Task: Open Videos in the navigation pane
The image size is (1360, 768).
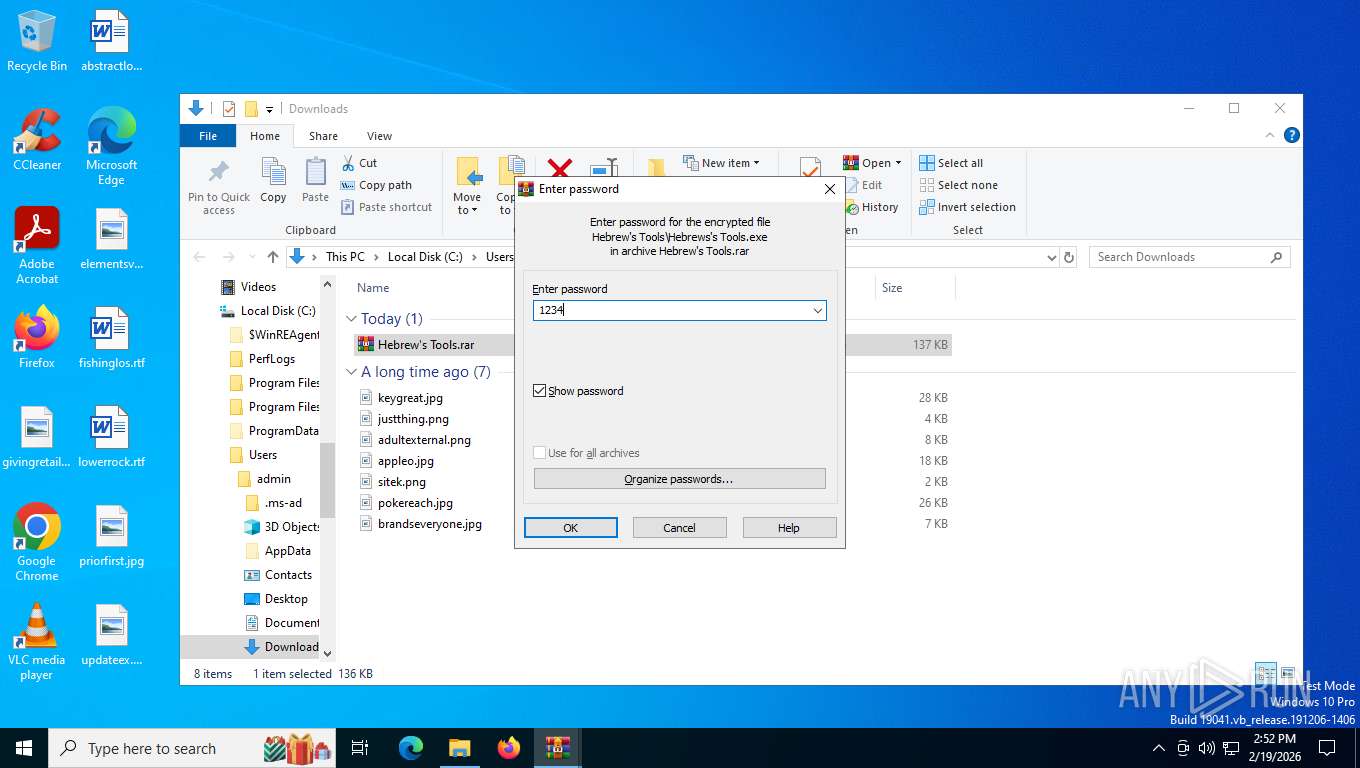Action: coord(258,287)
